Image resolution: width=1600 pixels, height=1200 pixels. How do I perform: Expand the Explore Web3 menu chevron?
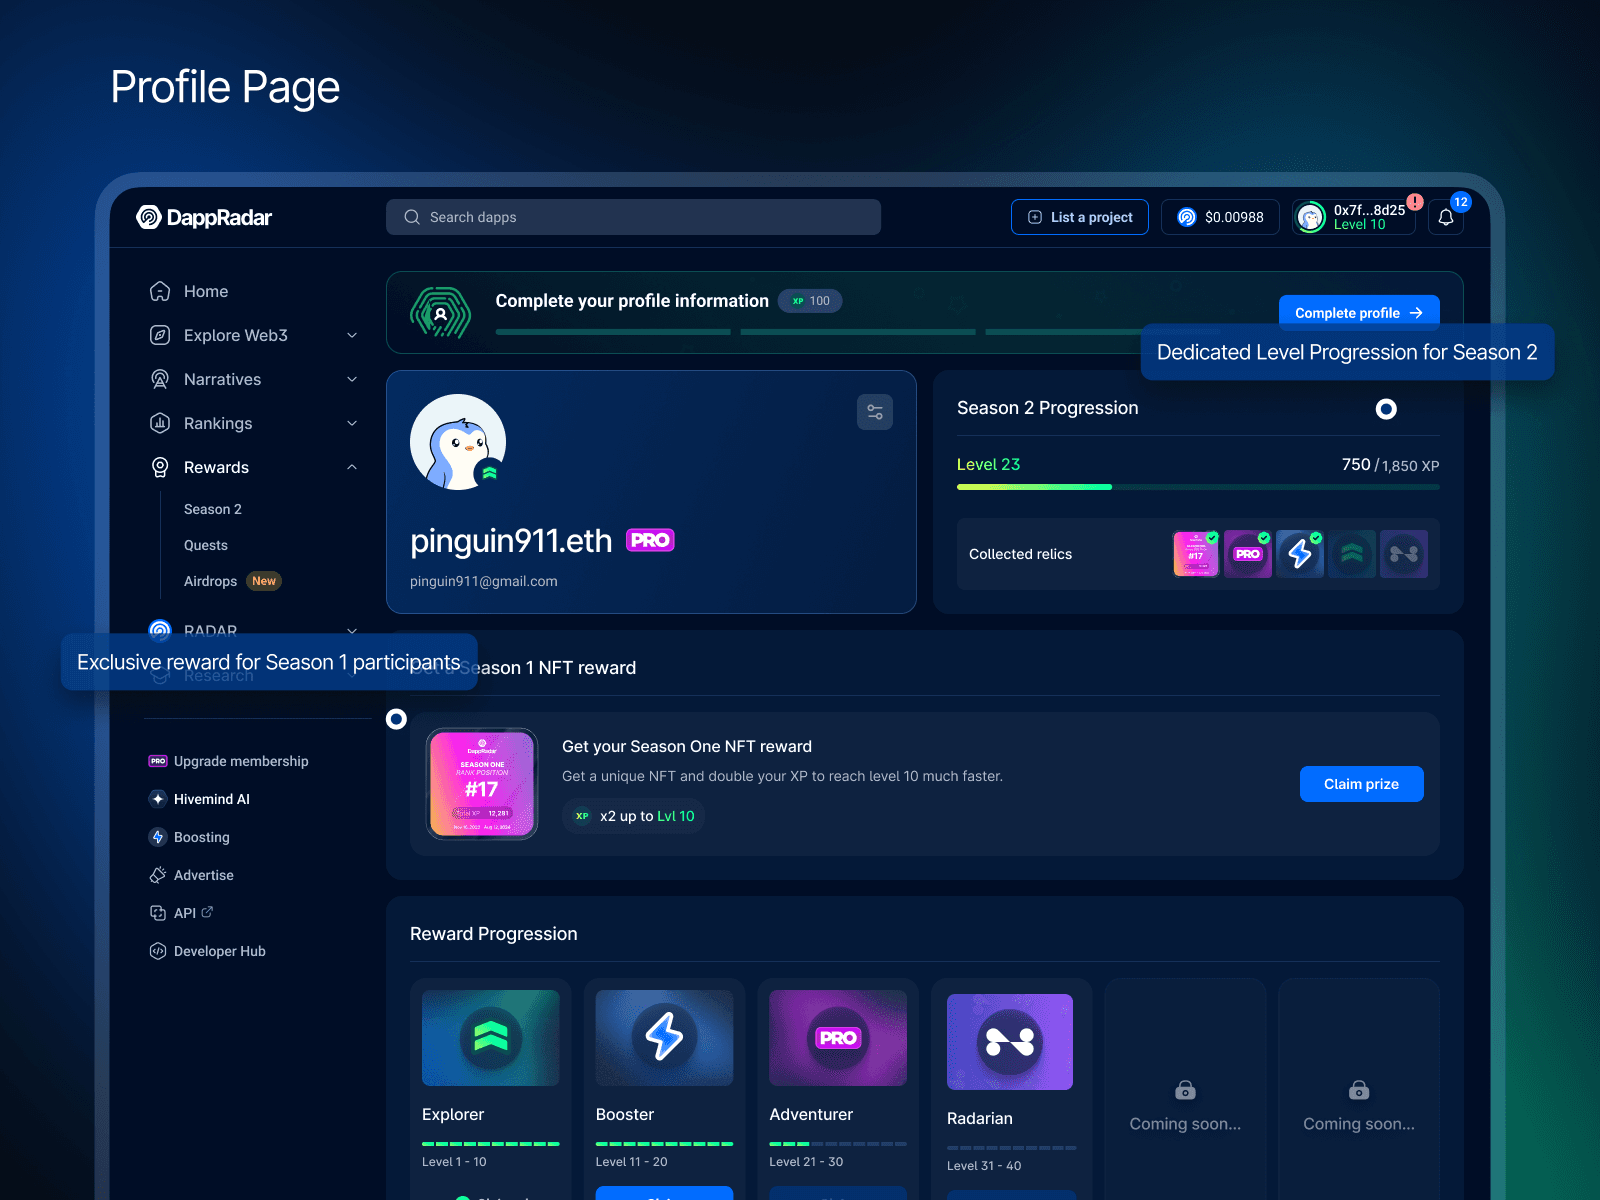[352, 335]
